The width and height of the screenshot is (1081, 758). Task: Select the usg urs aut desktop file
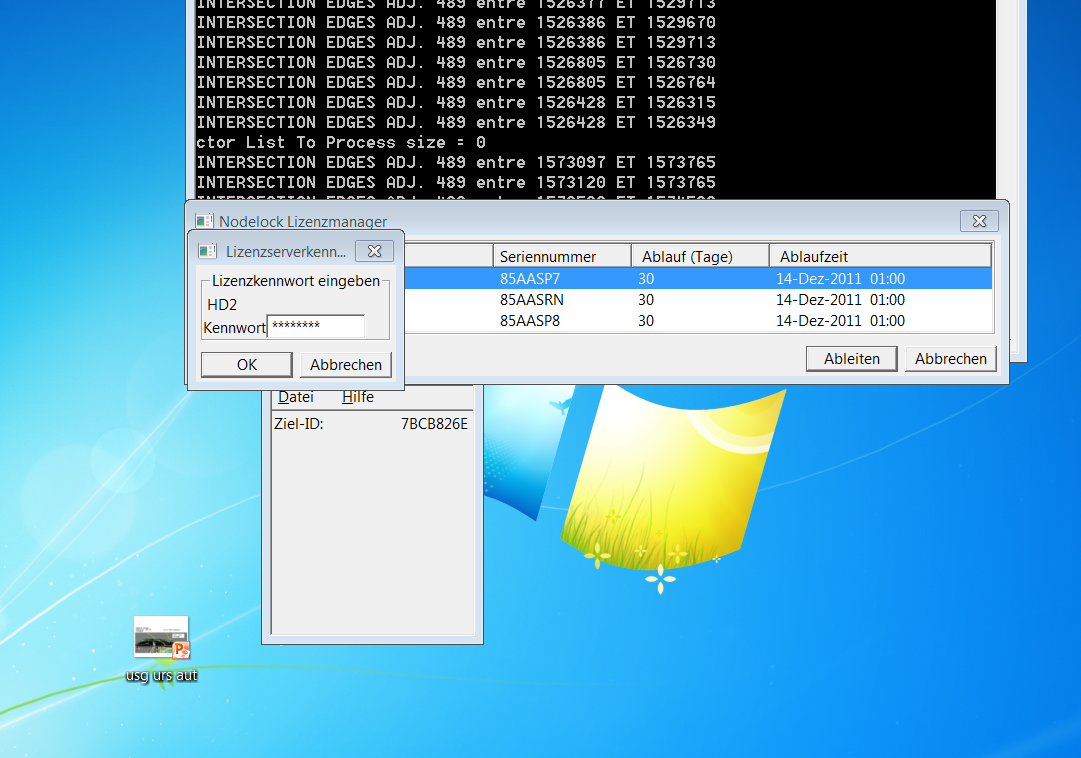point(161,649)
